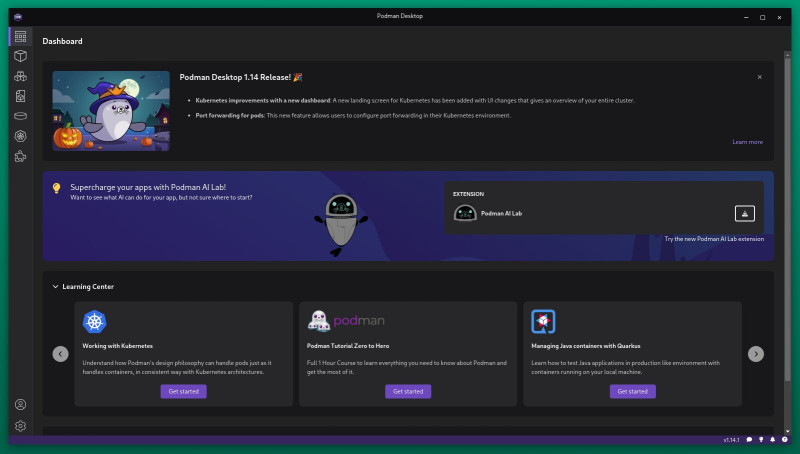Viewport: 800px width, 454px height.
Task: Click the Podman Desktop 1.14 Release heading
Action: pyautogui.click(x=241, y=77)
